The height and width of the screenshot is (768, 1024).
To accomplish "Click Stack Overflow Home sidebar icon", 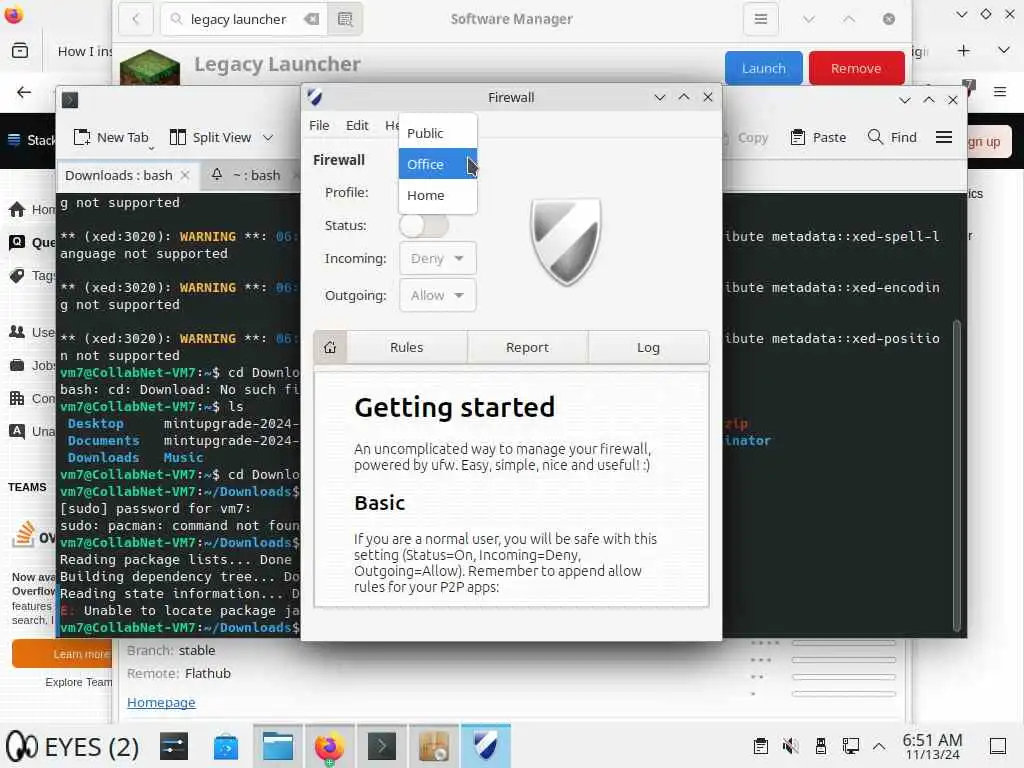I will click(18, 210).
